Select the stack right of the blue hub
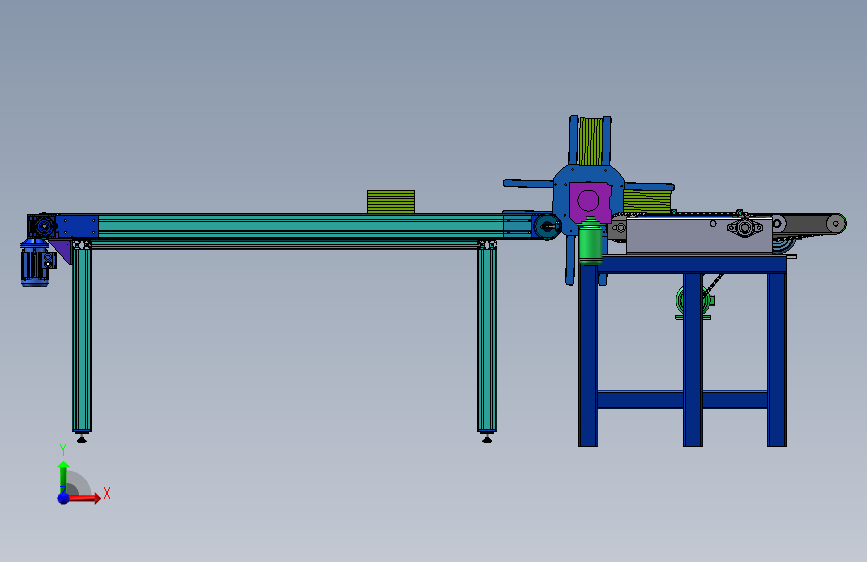 point(647,201)
